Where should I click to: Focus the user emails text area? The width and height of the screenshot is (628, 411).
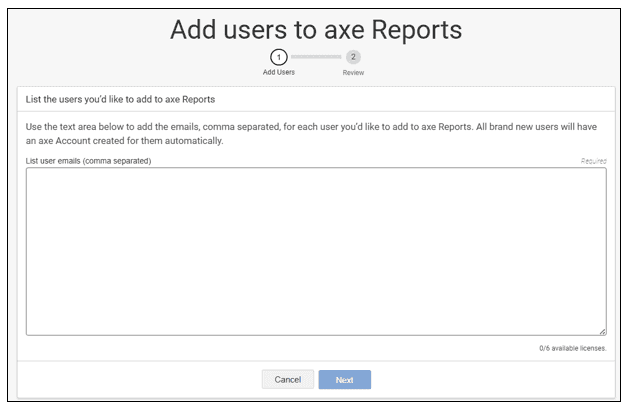tap(316, 251)
